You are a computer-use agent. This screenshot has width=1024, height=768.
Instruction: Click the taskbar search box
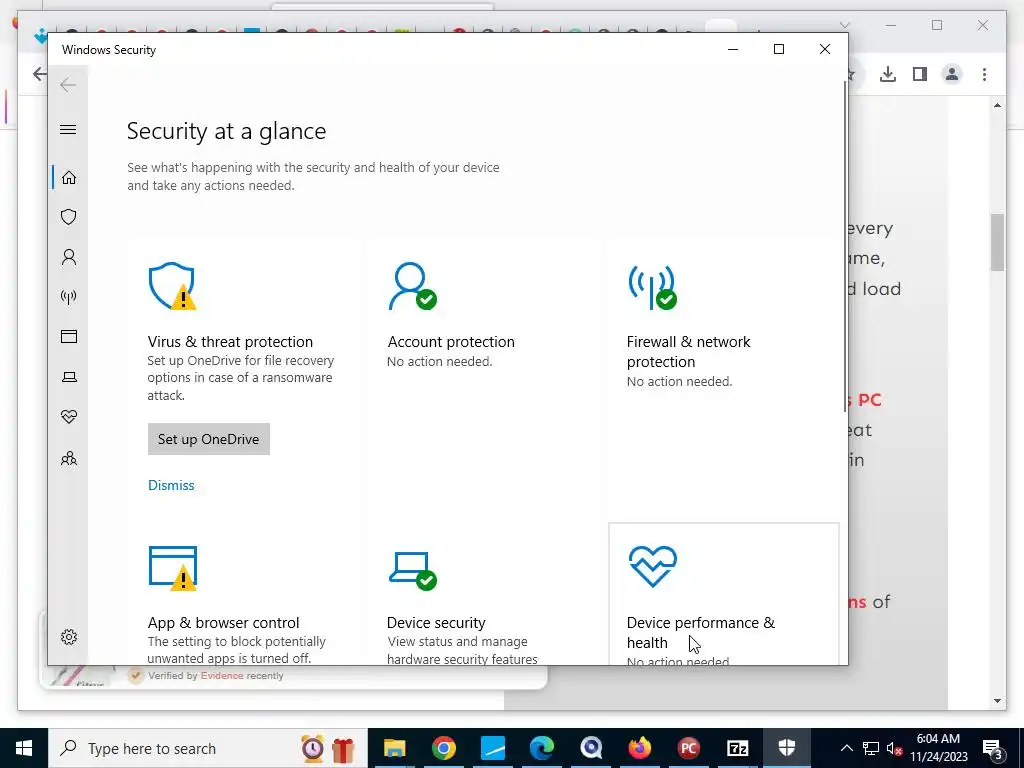208,748
